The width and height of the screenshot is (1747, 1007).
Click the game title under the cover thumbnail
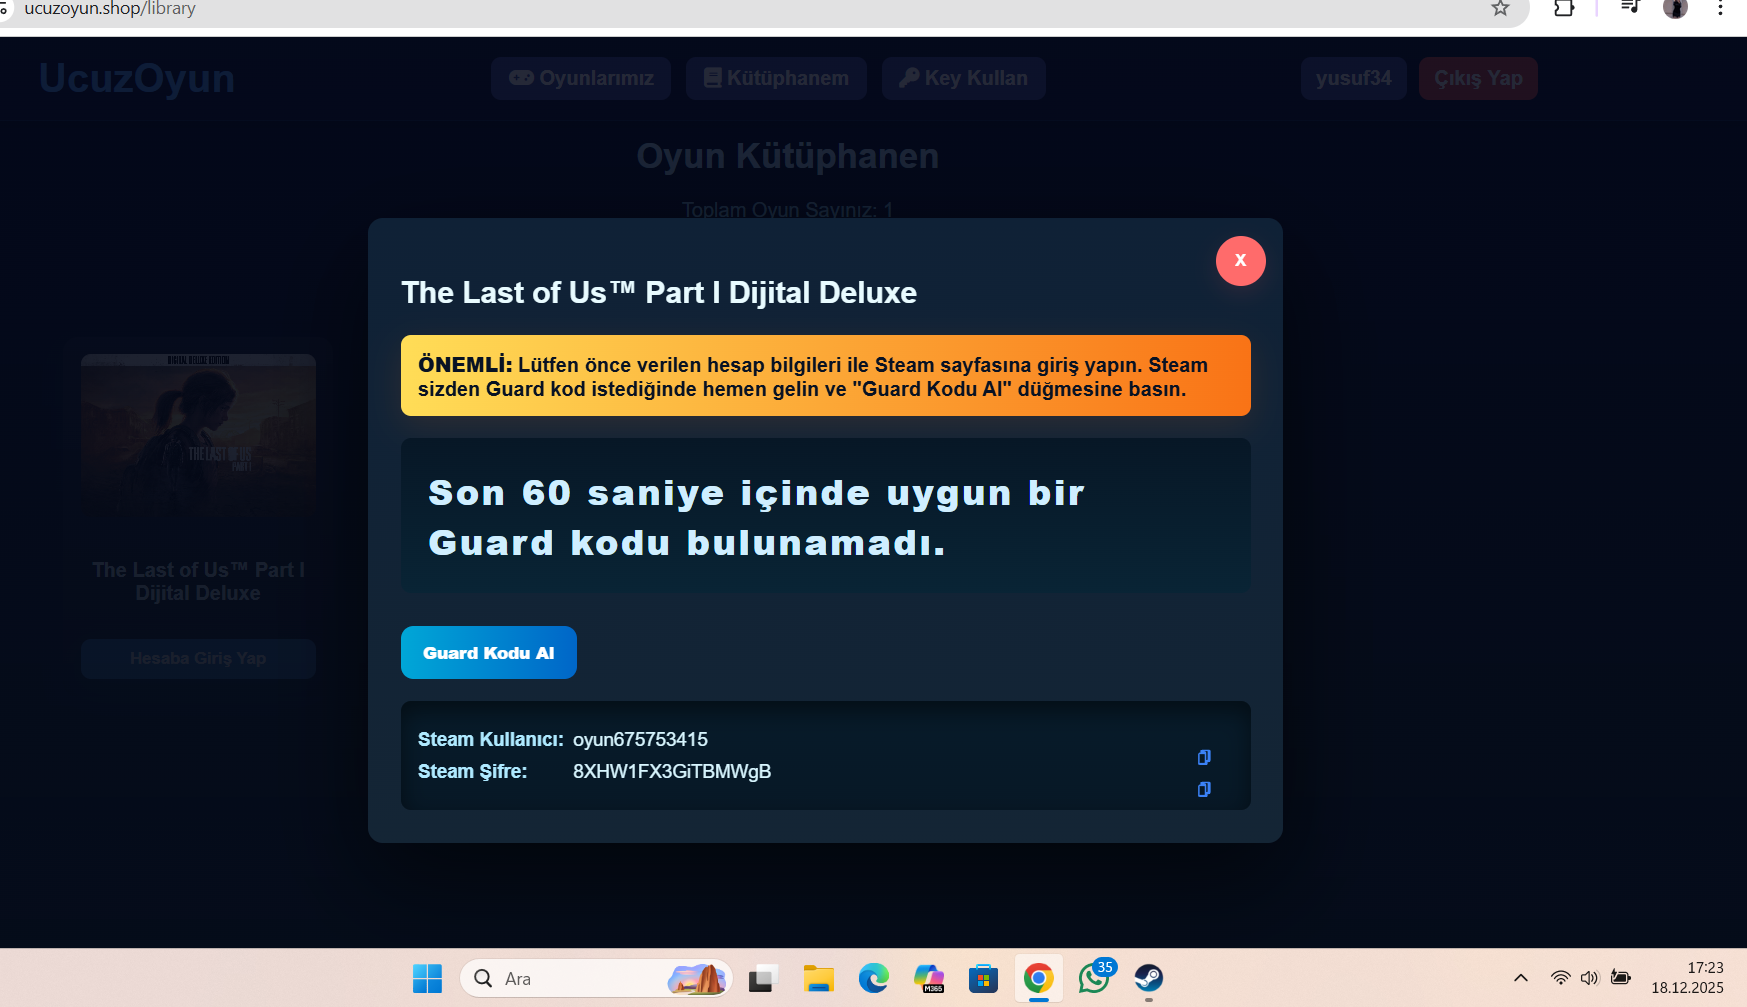[198, 581]
